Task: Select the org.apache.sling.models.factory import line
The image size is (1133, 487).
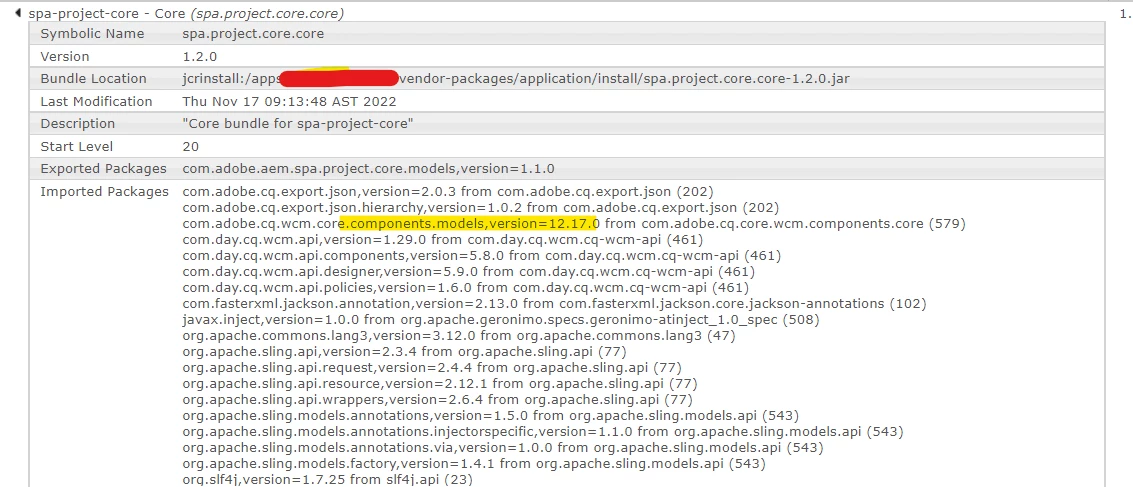Action: pyautogui.click(x=474, y=463)
